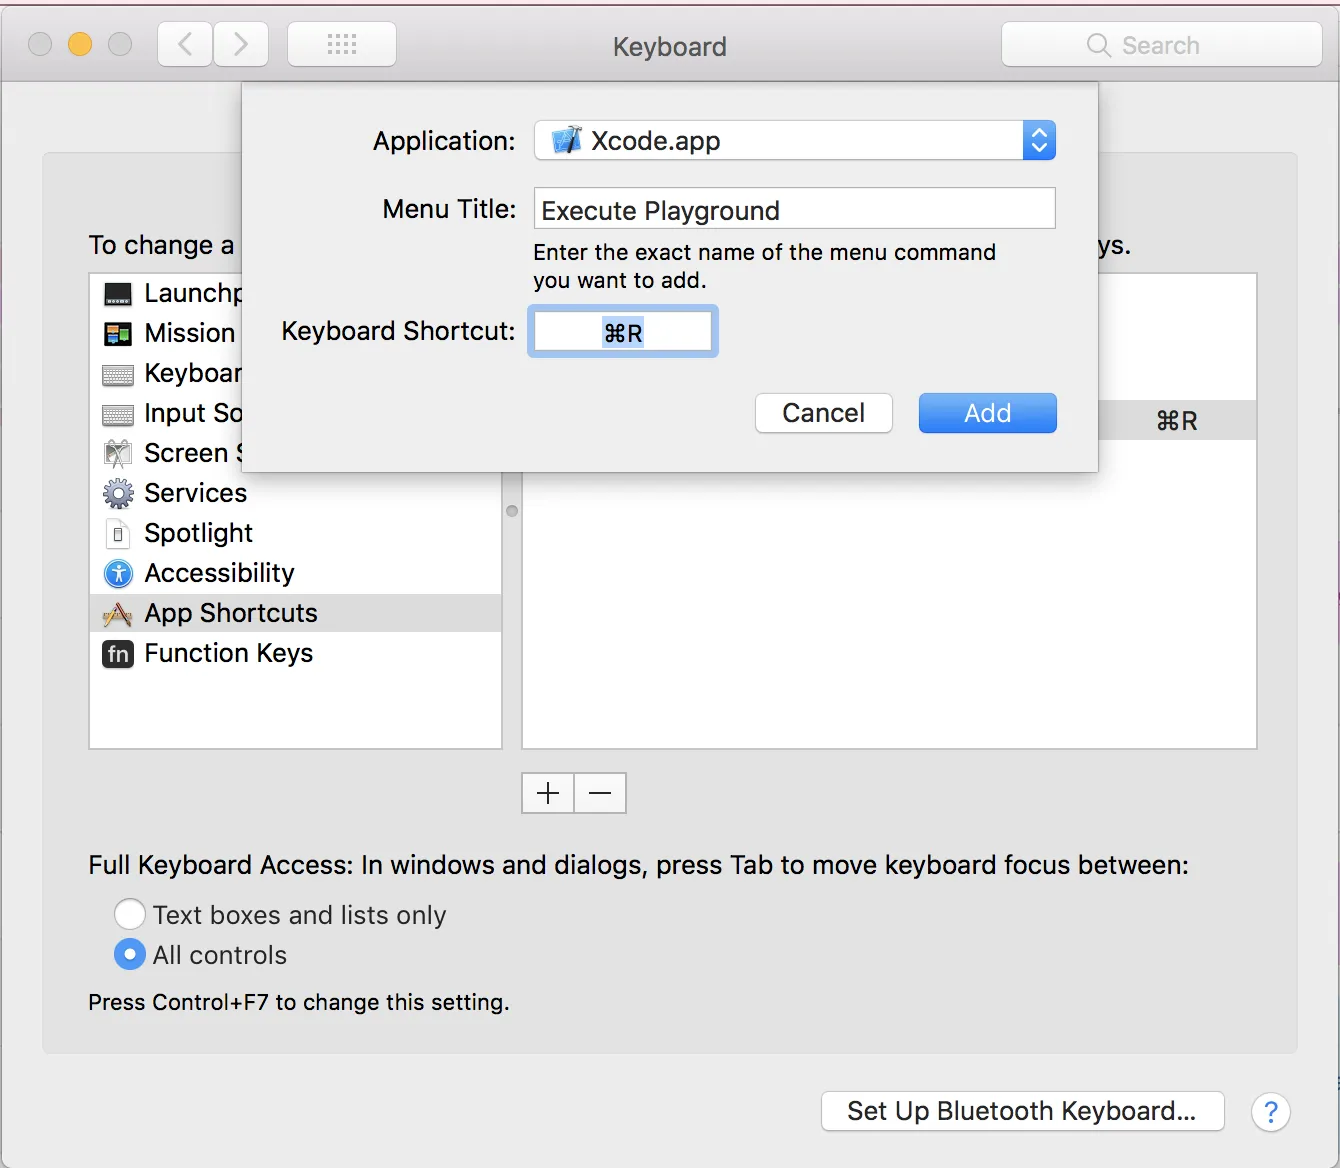
Task: Click Set Up Bluetooth Keyboard button
Action: pos(1023,1111)
